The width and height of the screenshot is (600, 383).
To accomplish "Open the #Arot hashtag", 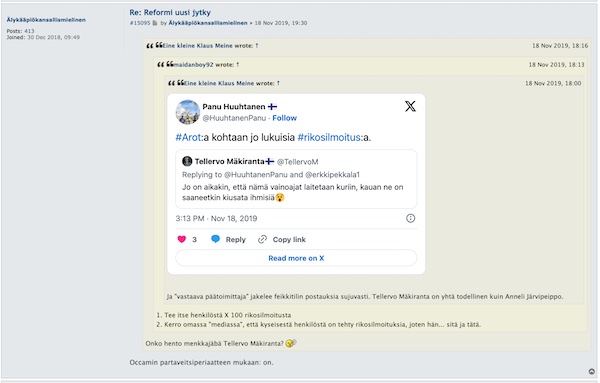I will (188, 137).
